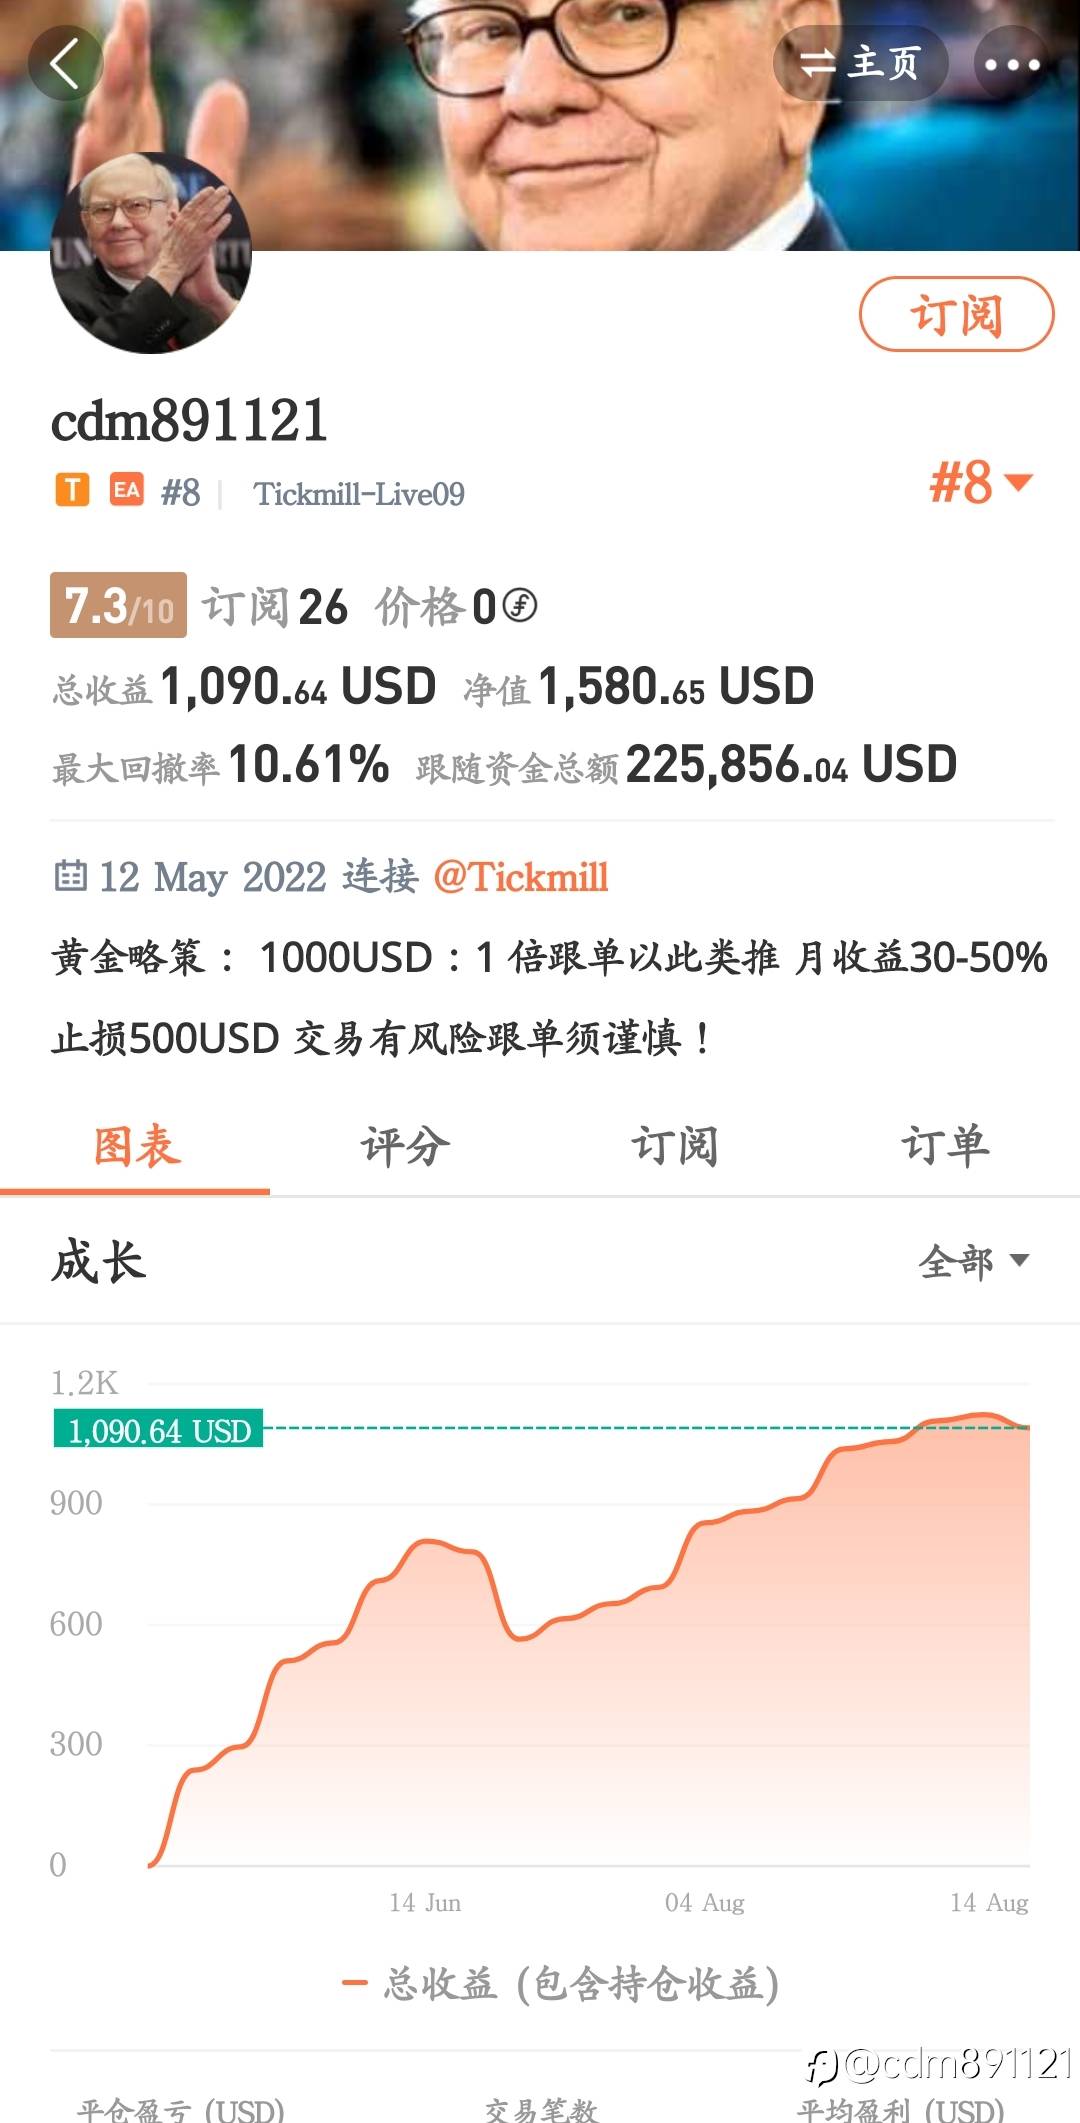Open the 订阅 subscriptions tab

[x=675, y=1146]
